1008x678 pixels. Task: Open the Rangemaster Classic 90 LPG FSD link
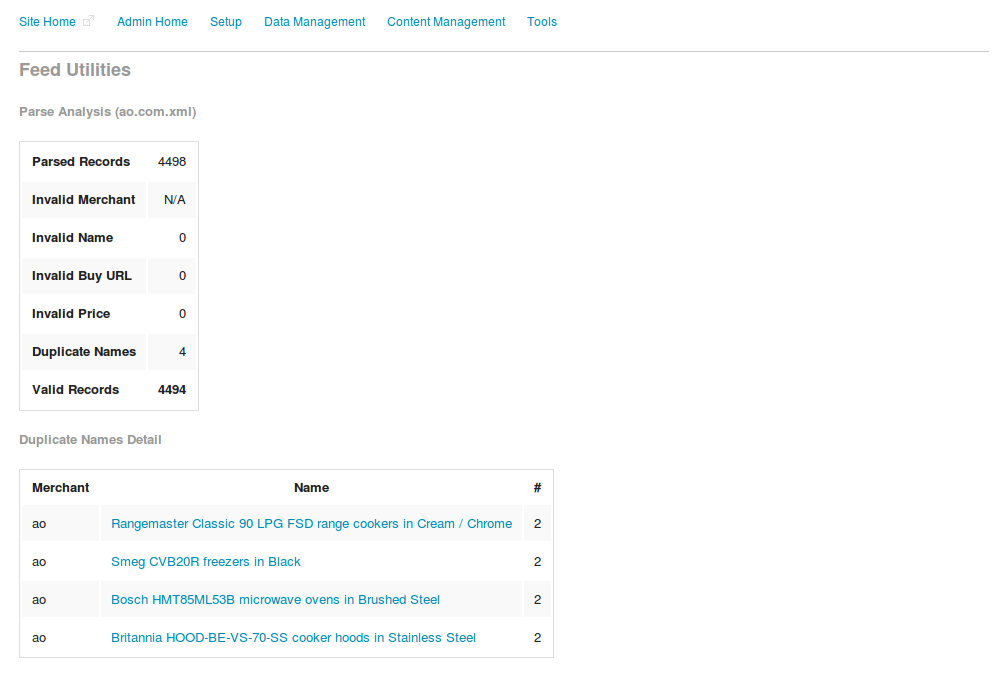311,524
